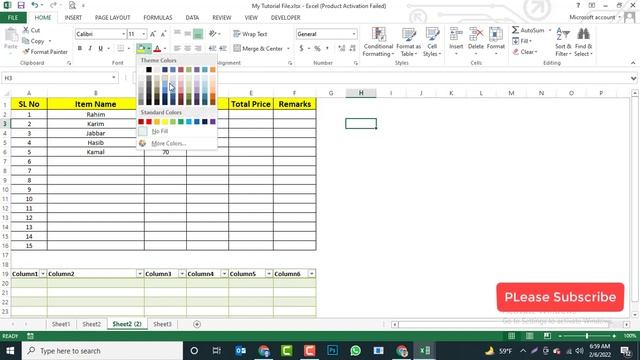Expand the formula bar chevron

tap(633, 78)
